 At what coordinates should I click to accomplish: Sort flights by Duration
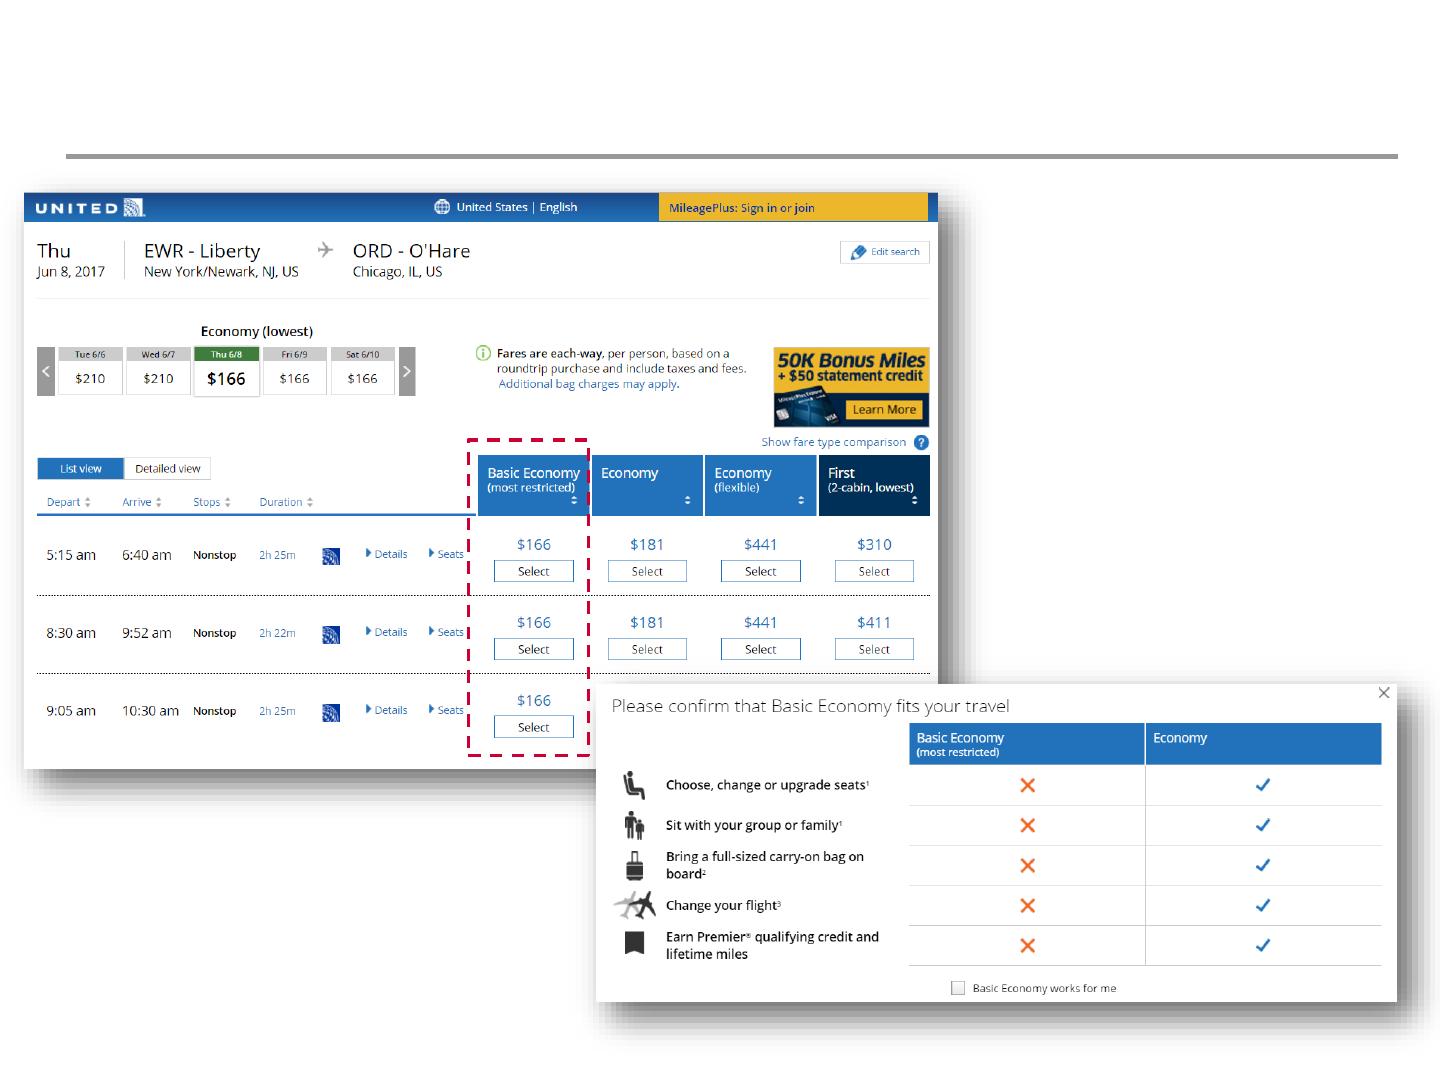coord(286,502)
